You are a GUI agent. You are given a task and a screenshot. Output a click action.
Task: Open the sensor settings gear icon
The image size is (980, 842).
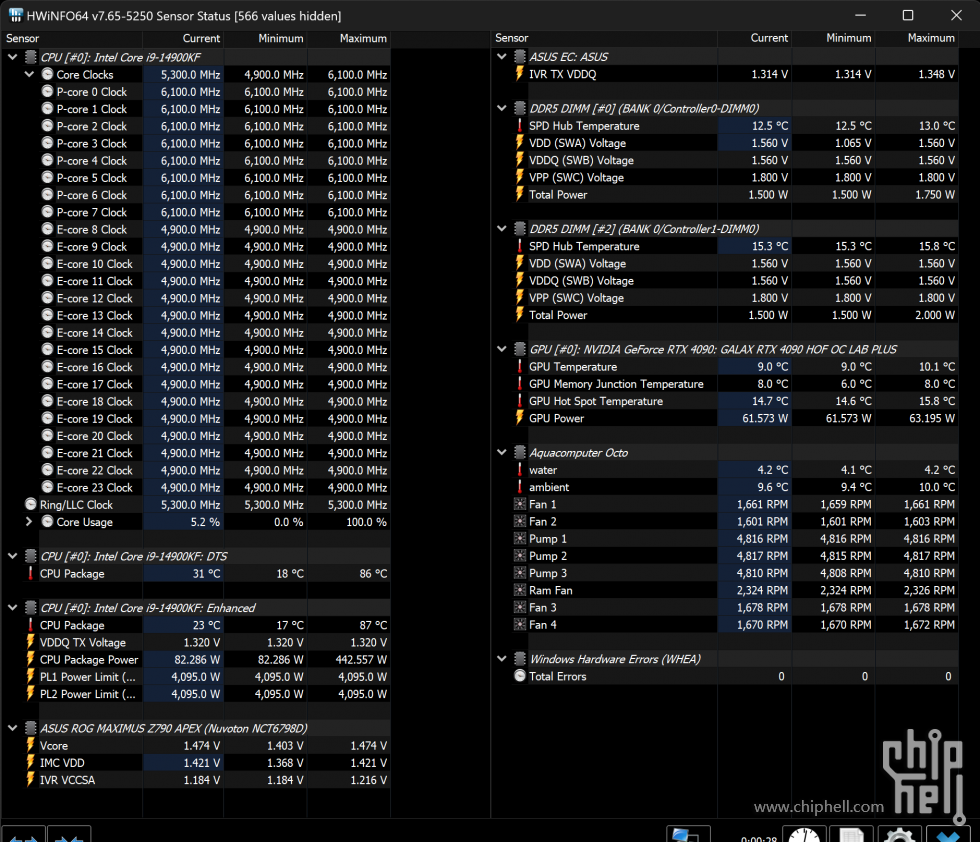(899, 834)
